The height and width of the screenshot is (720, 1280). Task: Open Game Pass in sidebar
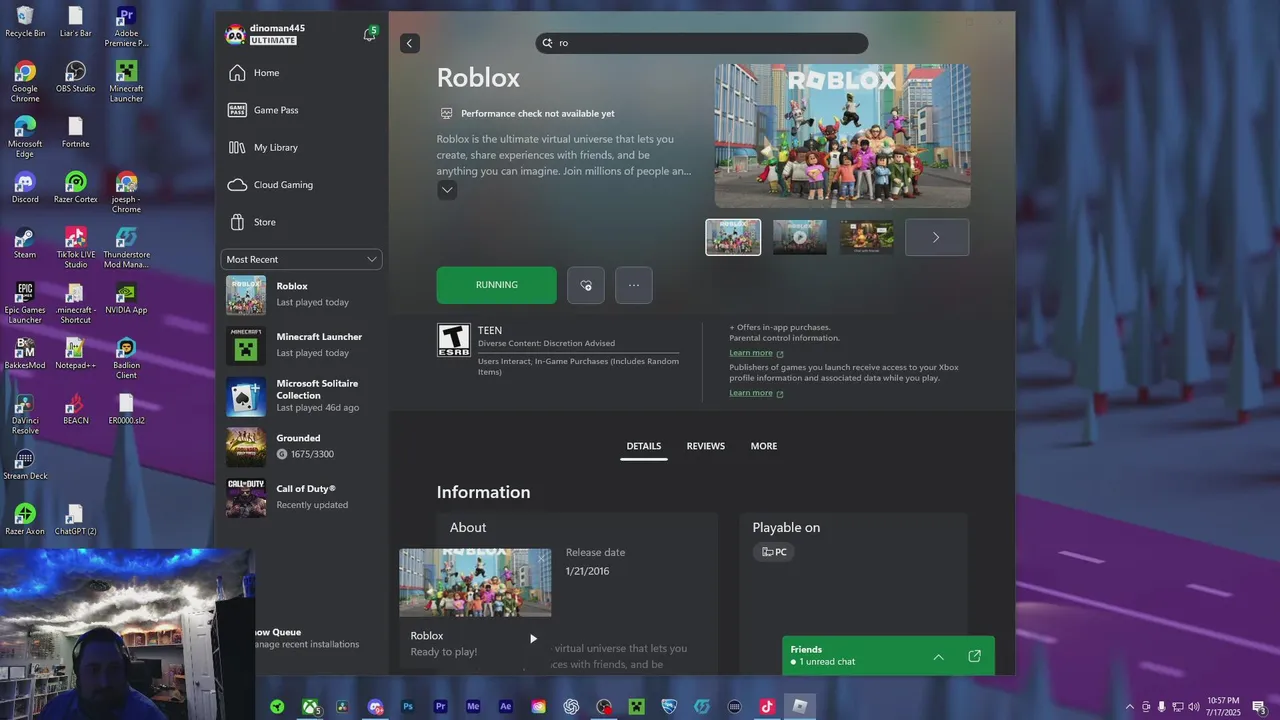point(301,110)
